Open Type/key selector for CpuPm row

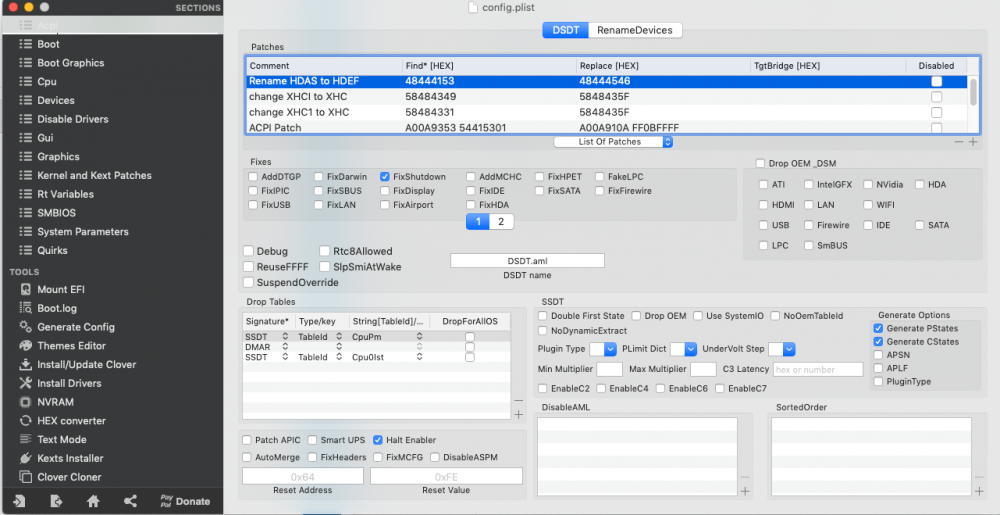point(341,336)
